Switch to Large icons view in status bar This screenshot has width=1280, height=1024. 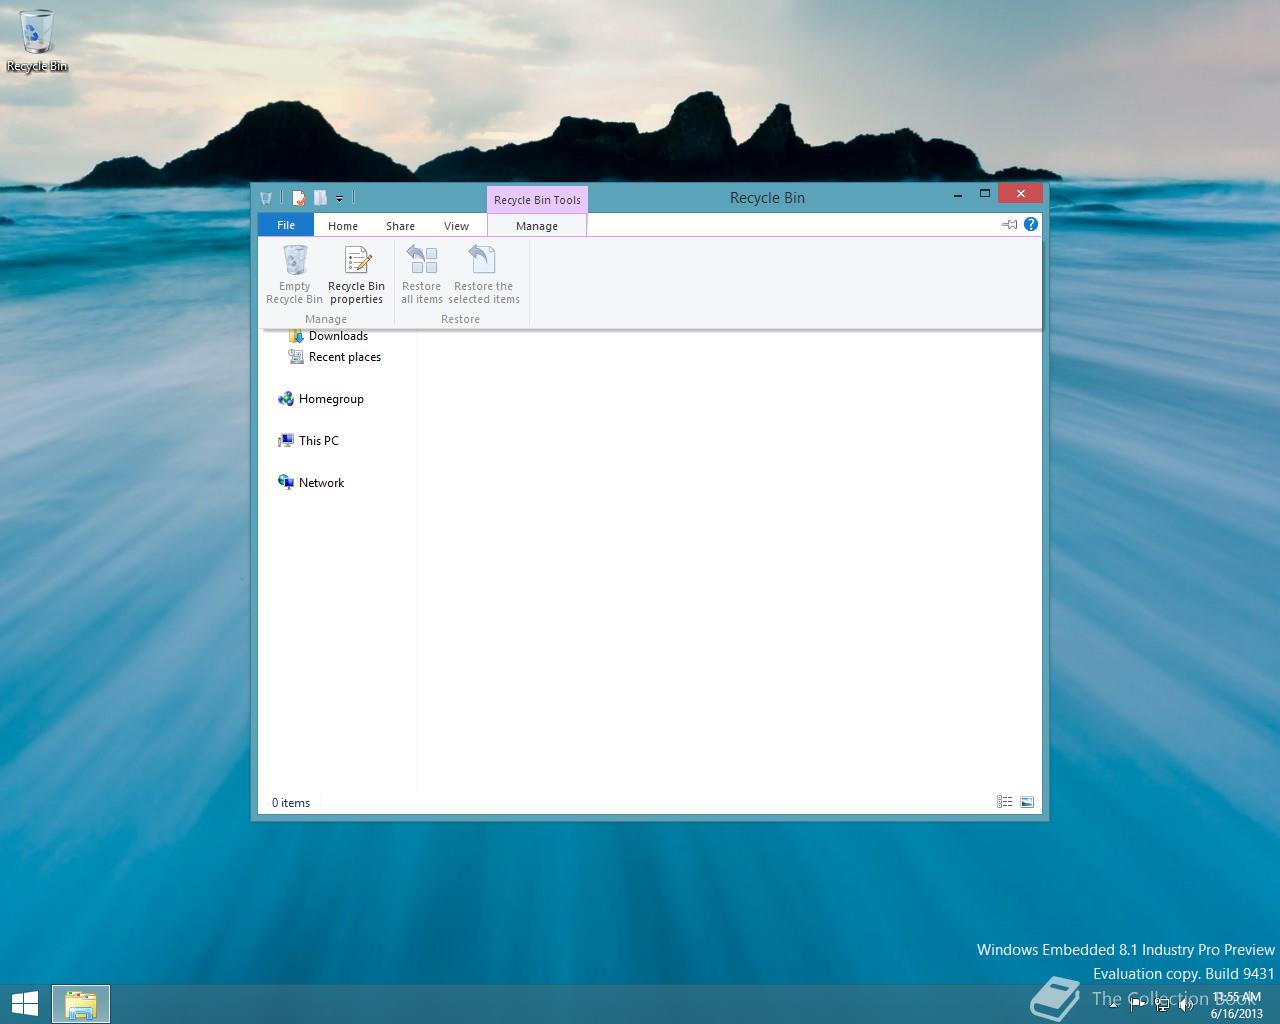[x=1027, y=802]
